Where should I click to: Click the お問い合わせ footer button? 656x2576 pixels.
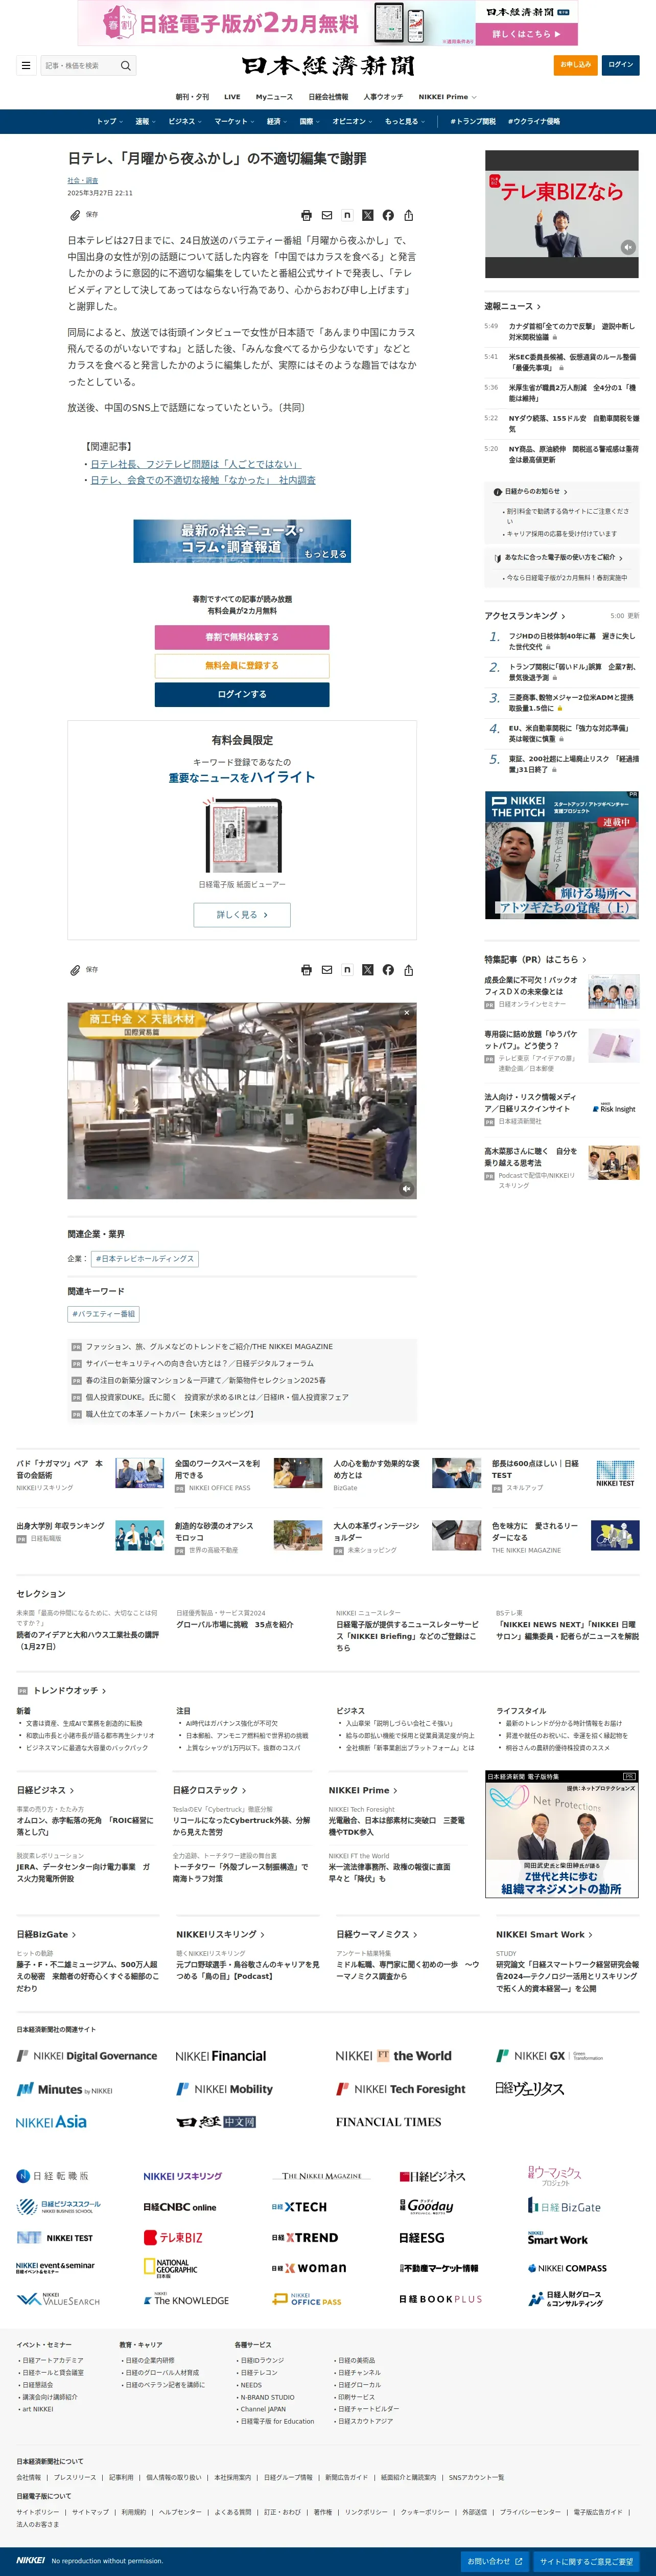coord(494,2561)
